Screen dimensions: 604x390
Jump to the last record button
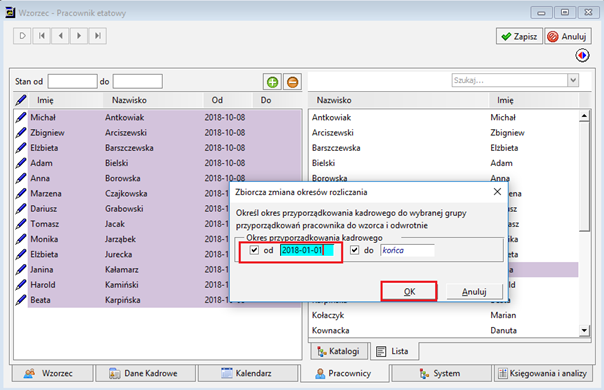[98, 36]
